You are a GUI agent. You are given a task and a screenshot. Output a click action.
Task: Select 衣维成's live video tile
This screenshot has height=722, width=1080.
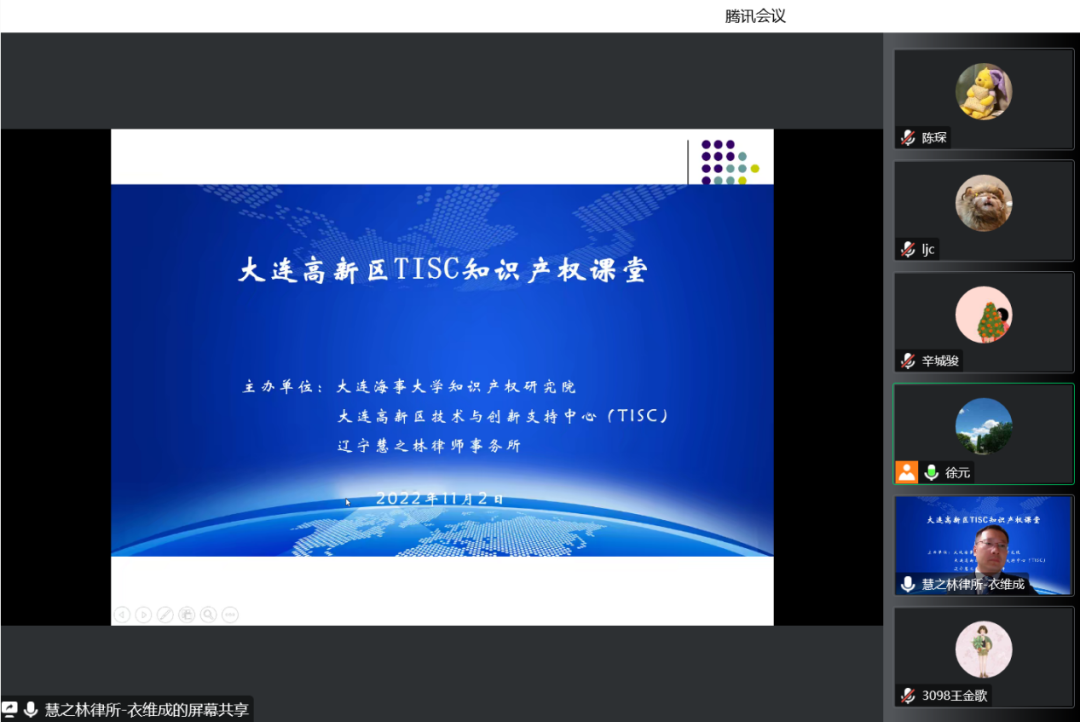(x=984, y=546)
